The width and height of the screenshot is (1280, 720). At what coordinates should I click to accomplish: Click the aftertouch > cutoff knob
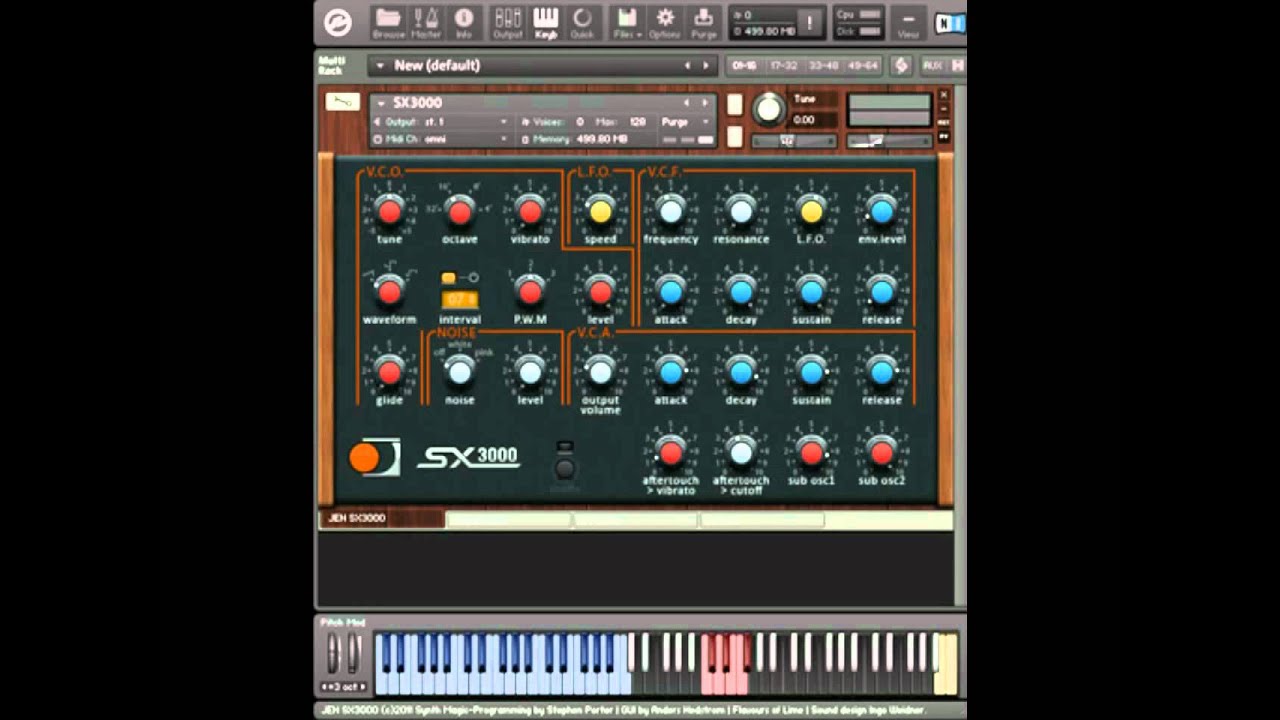(741, 453)
